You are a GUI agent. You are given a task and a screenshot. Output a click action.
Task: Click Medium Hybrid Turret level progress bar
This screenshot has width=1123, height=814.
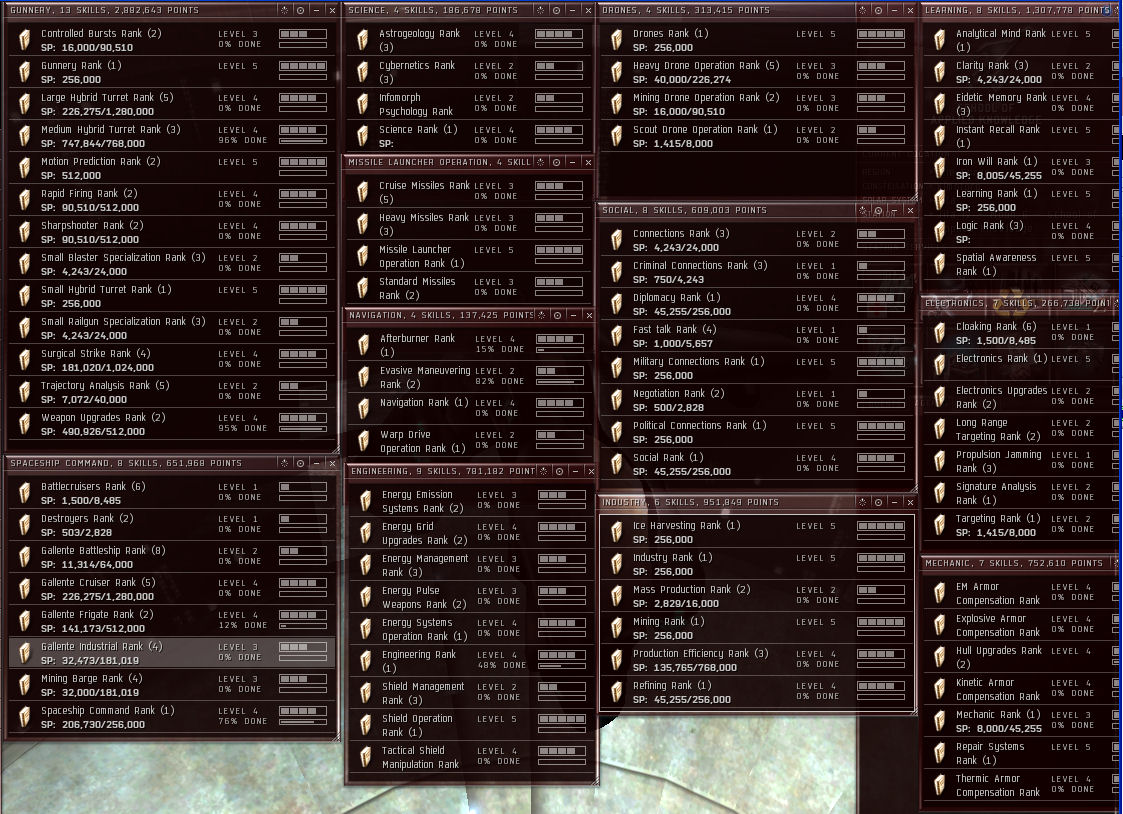[303, 136]
